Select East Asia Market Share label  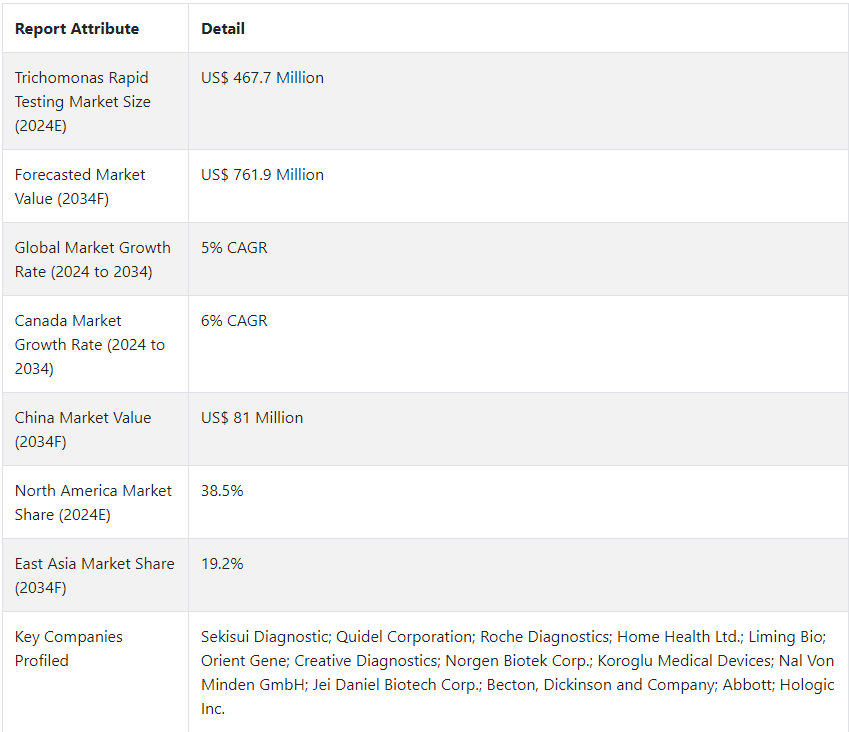94,576
